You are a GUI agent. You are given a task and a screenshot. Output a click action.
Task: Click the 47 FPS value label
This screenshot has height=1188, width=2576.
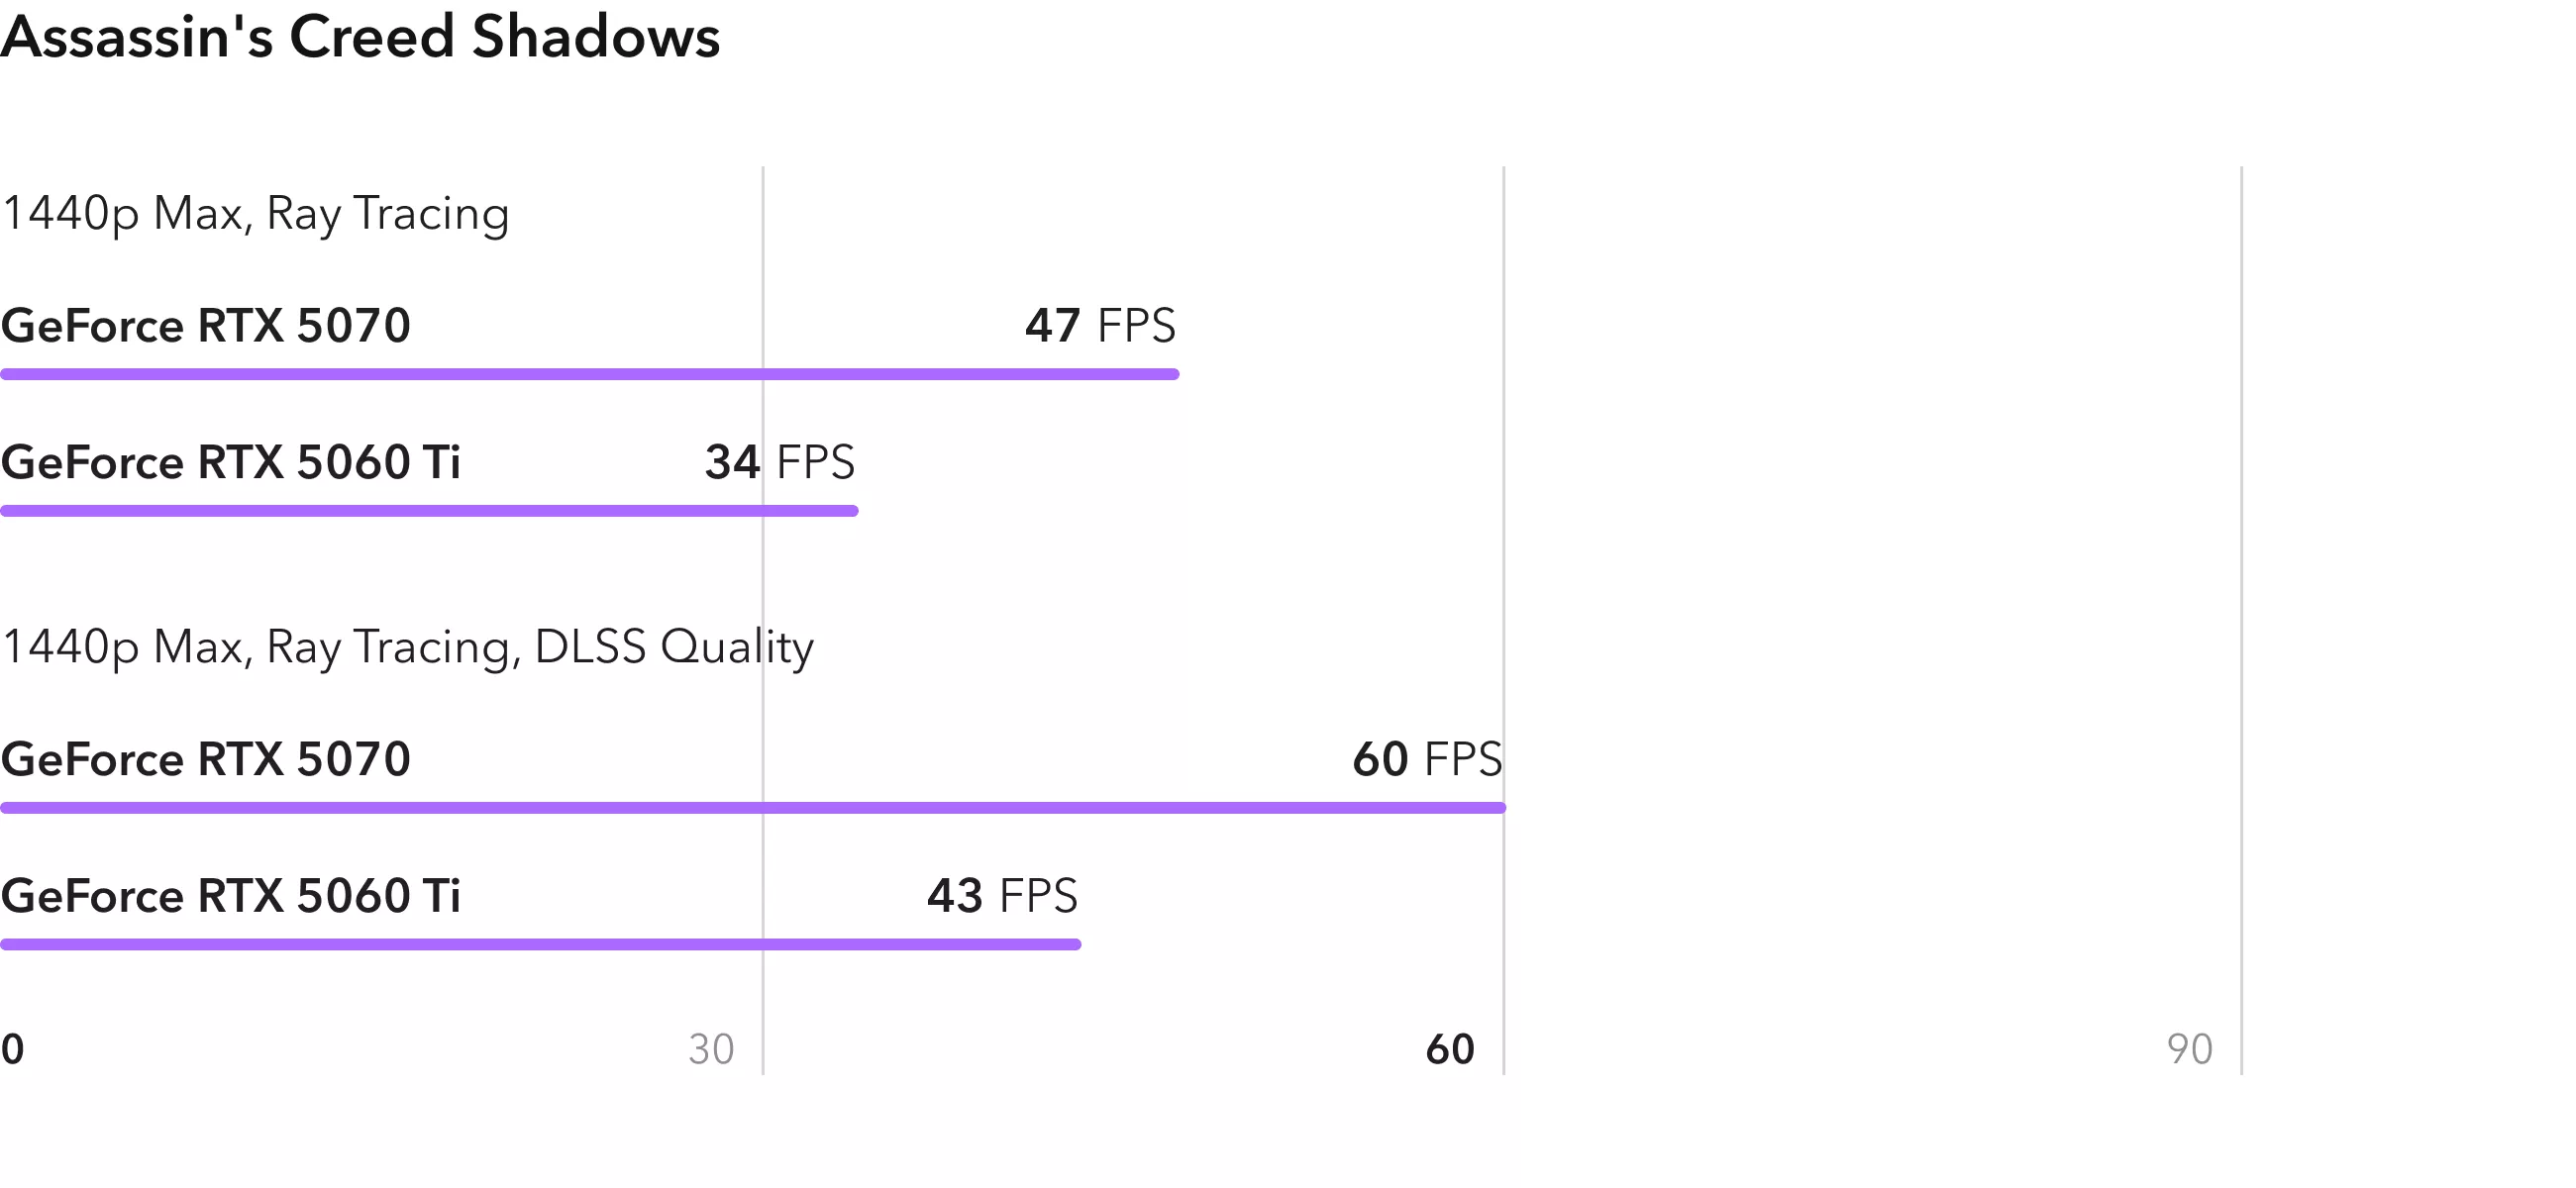[1100, 326]
